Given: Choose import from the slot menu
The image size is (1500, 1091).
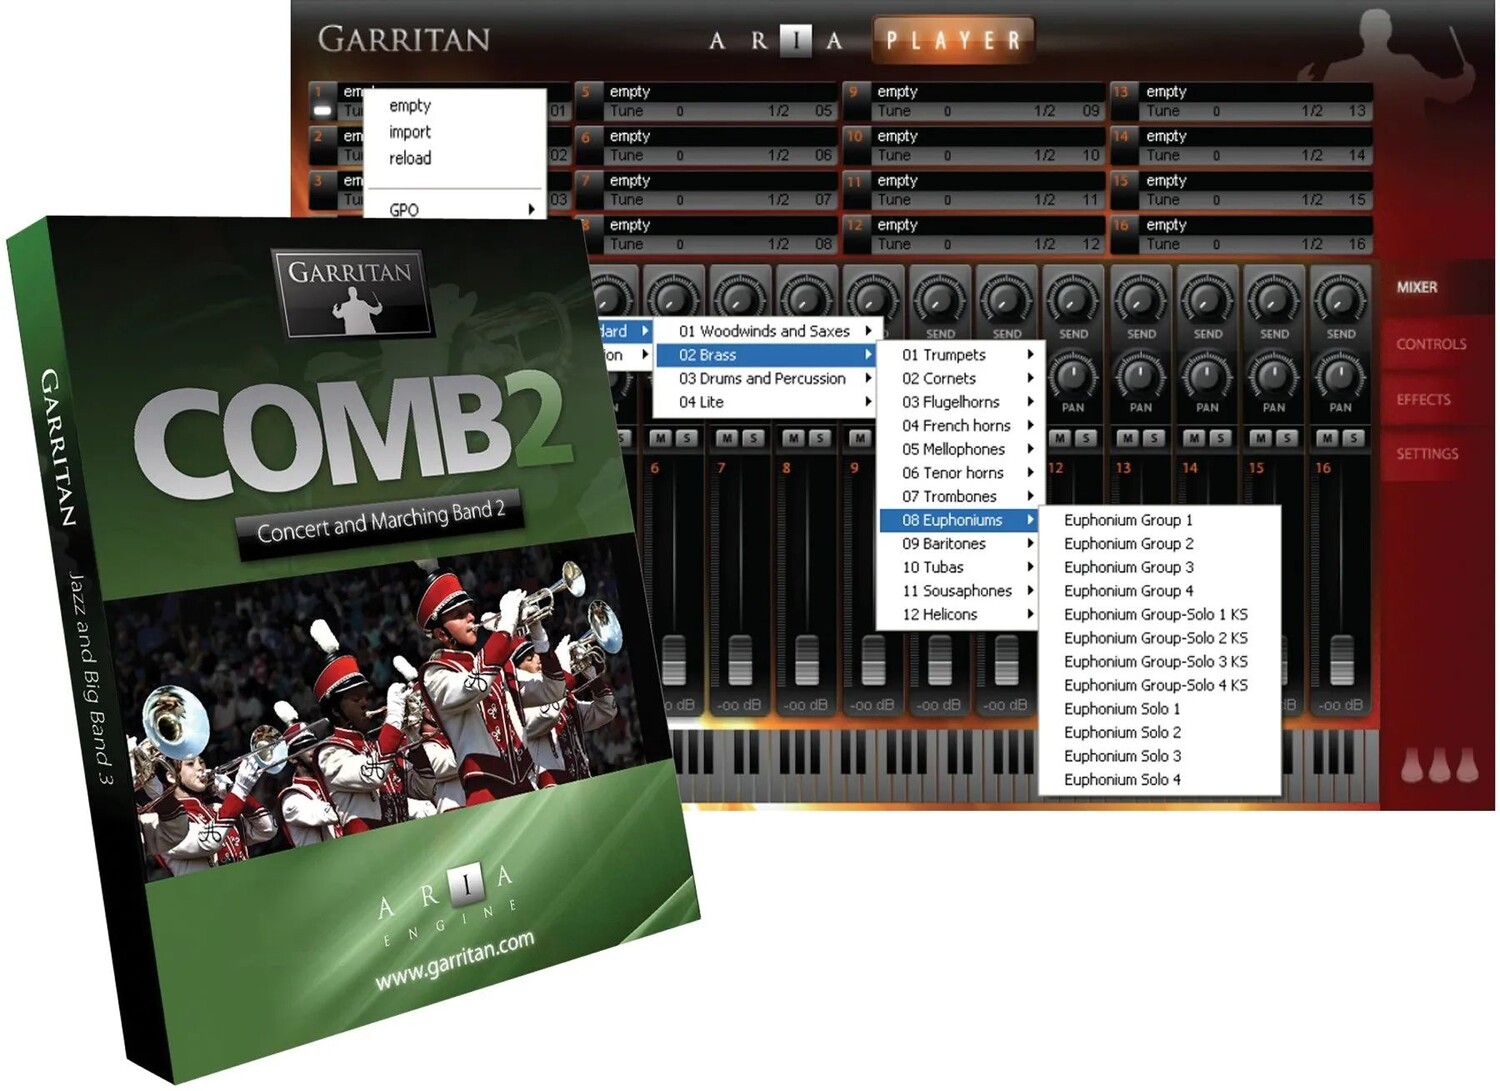Looking at the screenshot, I should click(410, 132).
